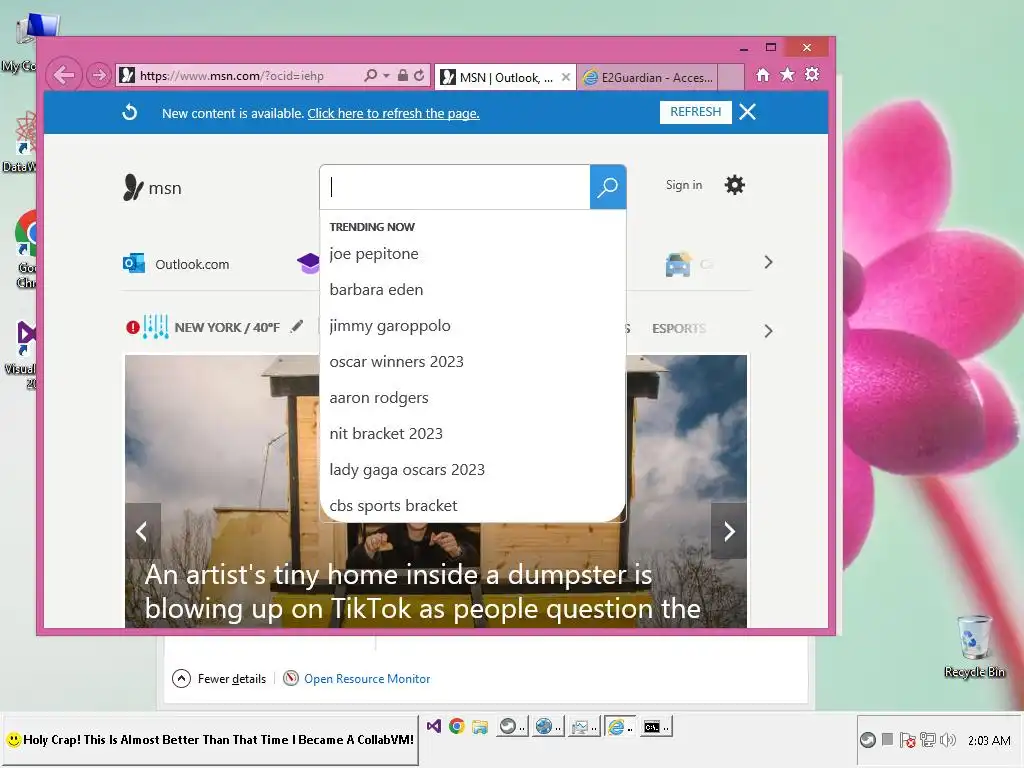
Task: Click 'Click here to refresh the page' link
Action: point(393,114)
